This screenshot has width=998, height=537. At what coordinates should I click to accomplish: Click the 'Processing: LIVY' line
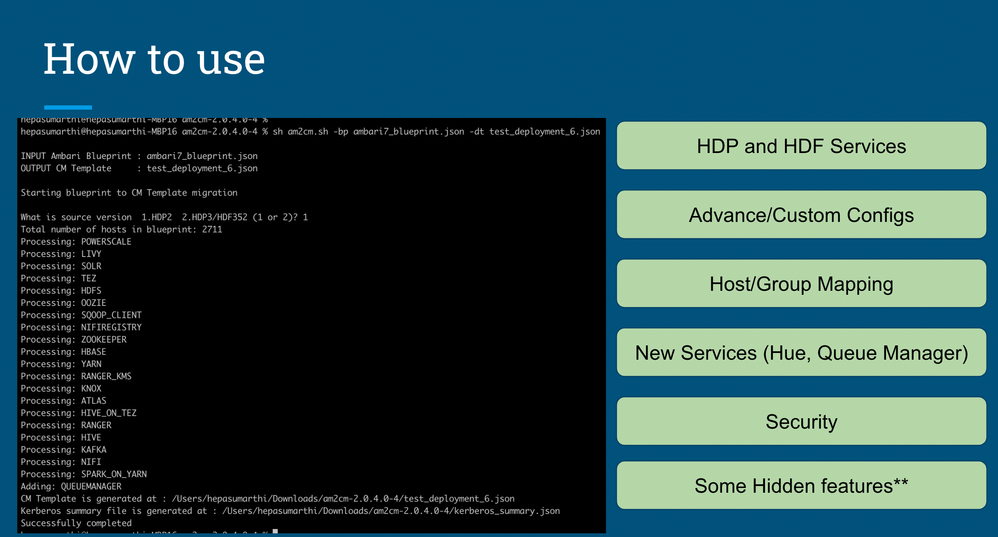click(x=60, y=254)
